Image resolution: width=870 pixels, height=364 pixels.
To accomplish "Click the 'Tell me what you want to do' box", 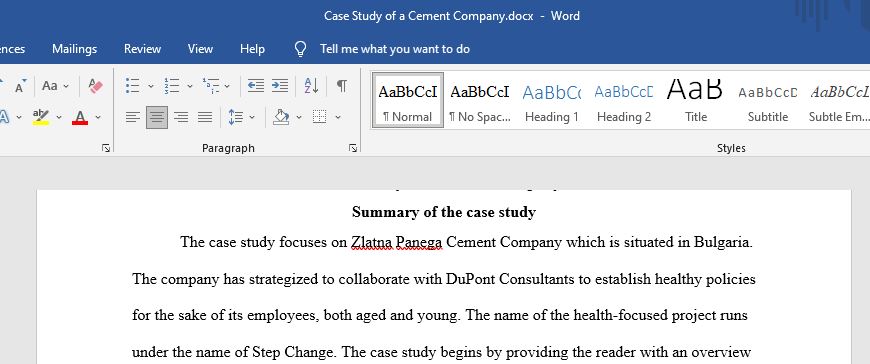I will tap(394, 49).
